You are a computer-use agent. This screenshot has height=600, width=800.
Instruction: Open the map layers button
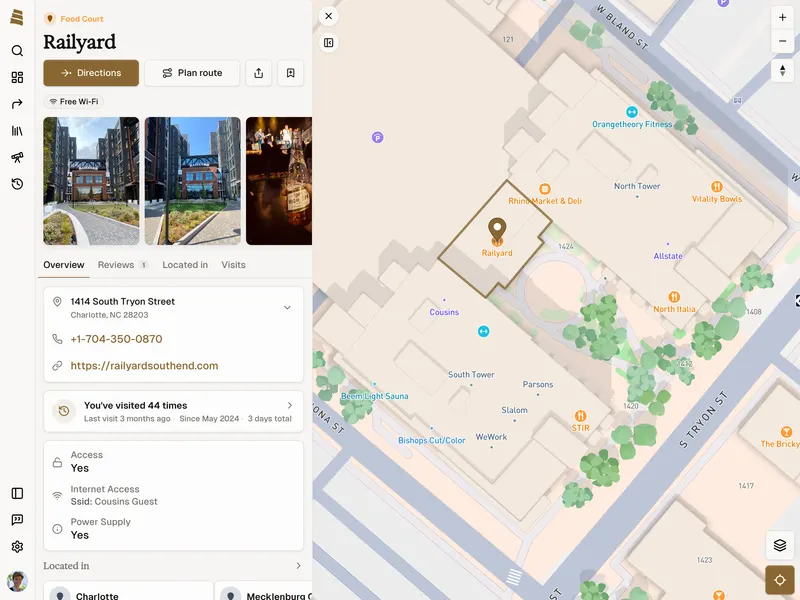point(780,545)
